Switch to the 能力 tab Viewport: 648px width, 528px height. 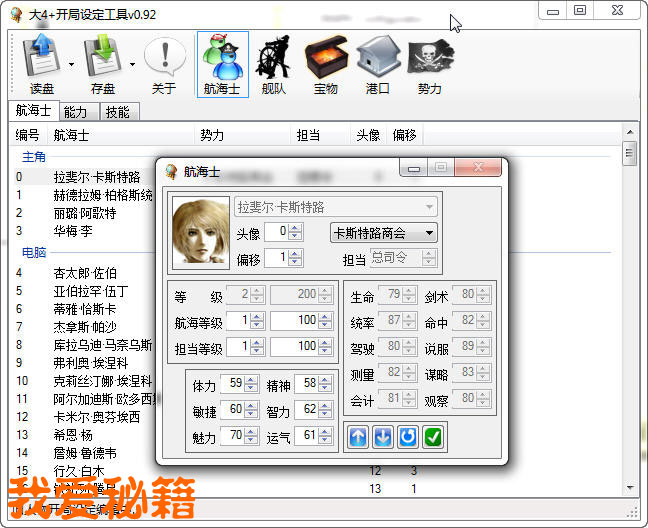pos(75,112)
